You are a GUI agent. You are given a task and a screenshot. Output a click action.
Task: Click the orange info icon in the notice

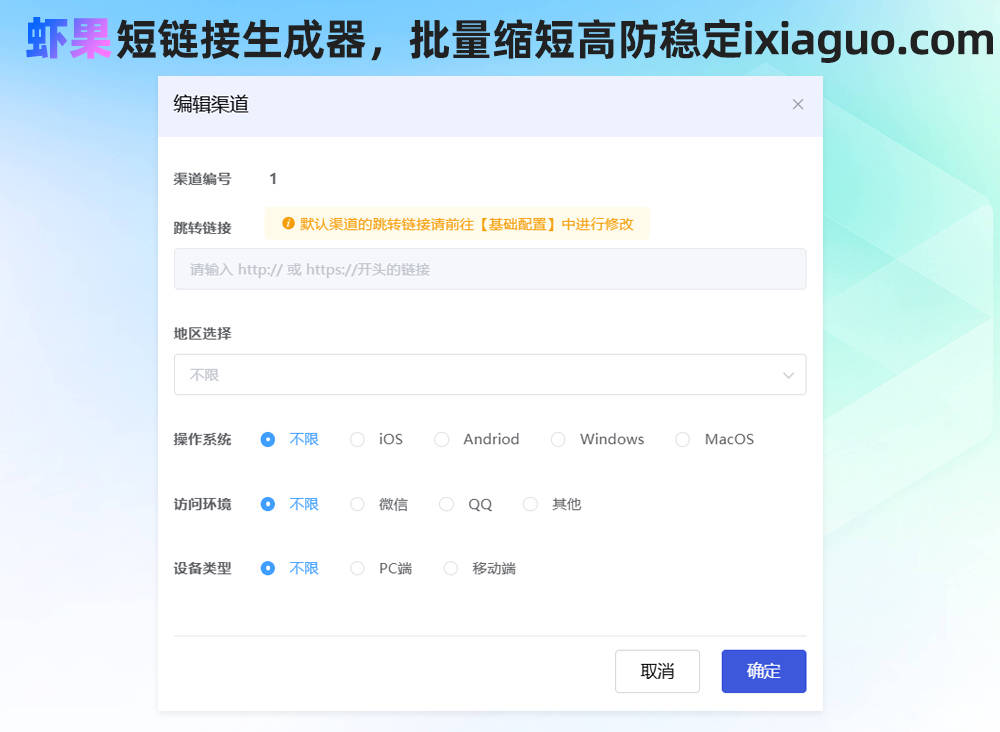click(x=288, y=223)
